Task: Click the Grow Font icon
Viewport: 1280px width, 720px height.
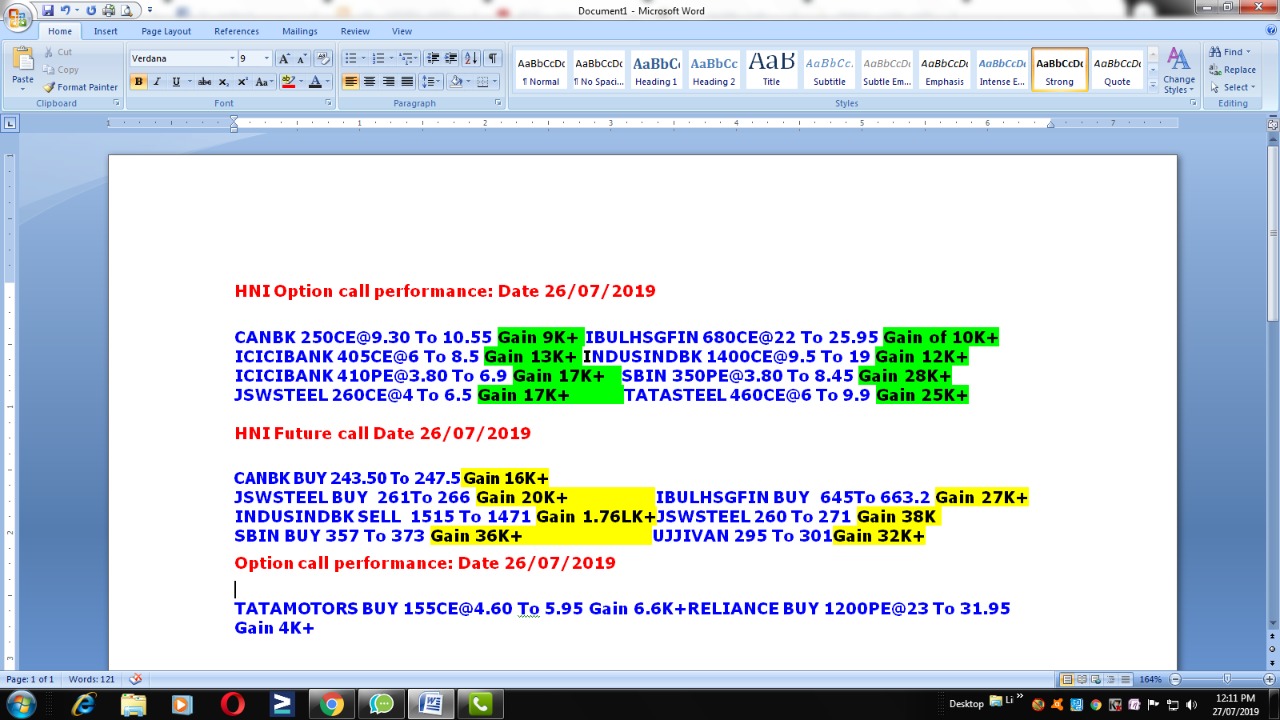Action: point(284,59)
